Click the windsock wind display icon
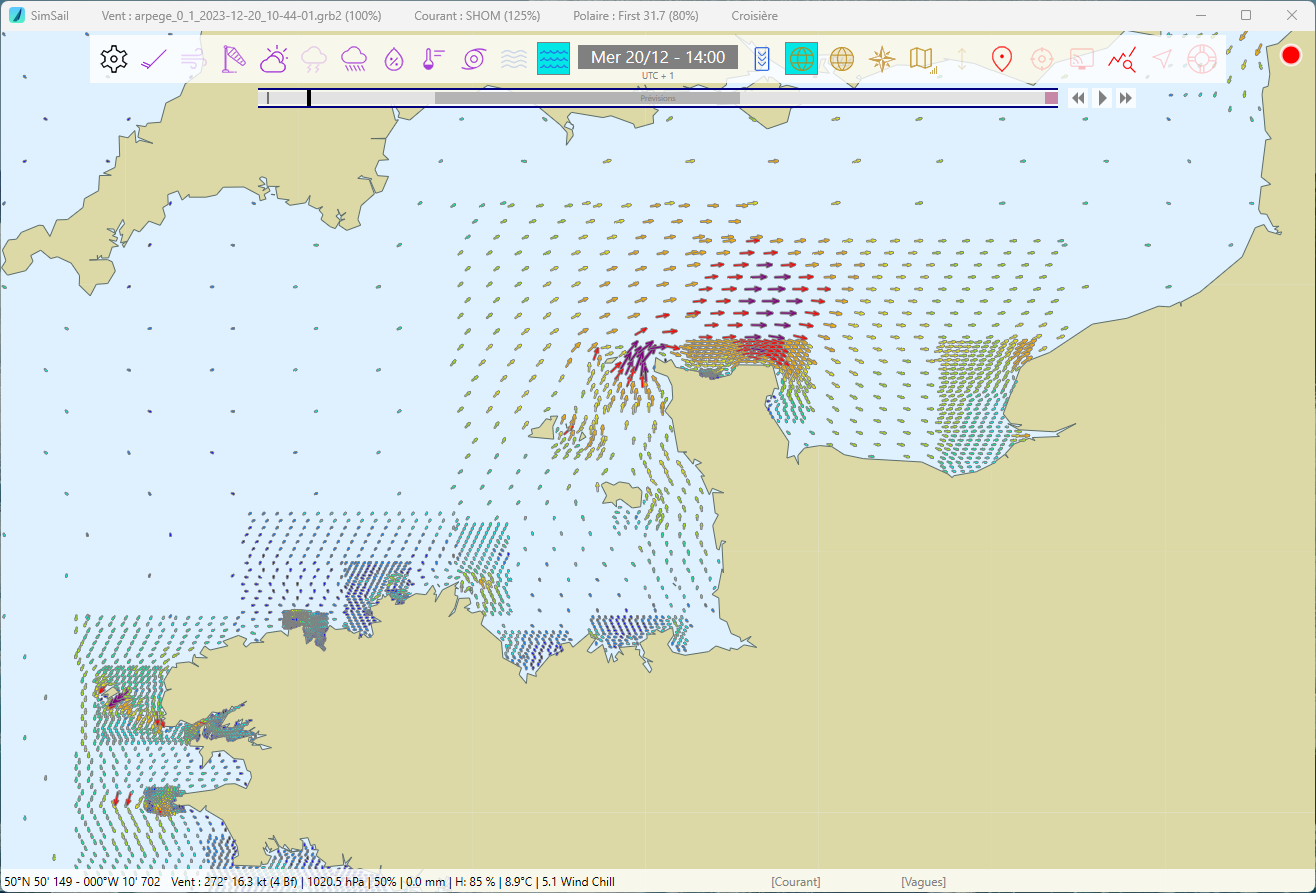The width and height of the screenshot is (1316, 893). click(233, 59)
